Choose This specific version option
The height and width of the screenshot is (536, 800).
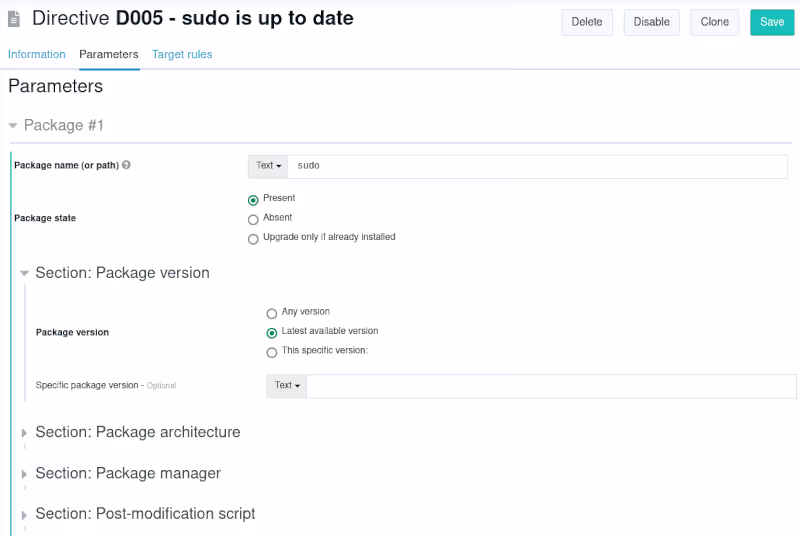pos(272,352)
